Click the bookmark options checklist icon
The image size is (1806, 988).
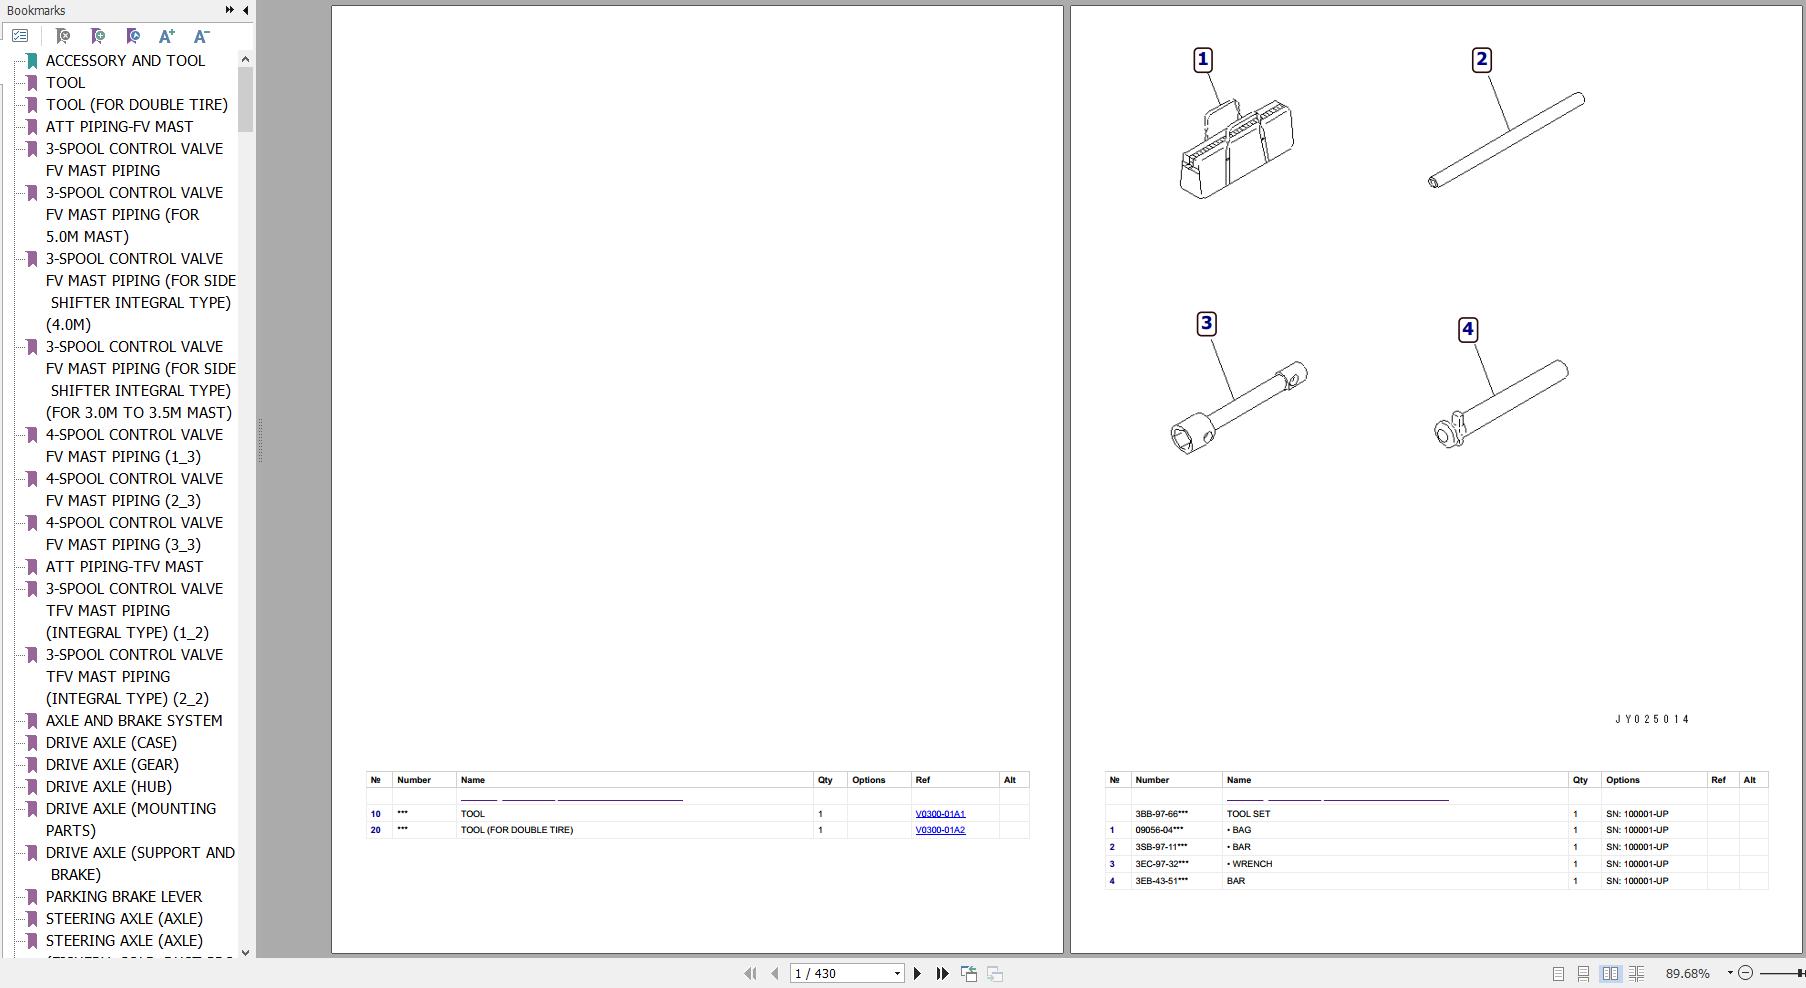(20, 36)
